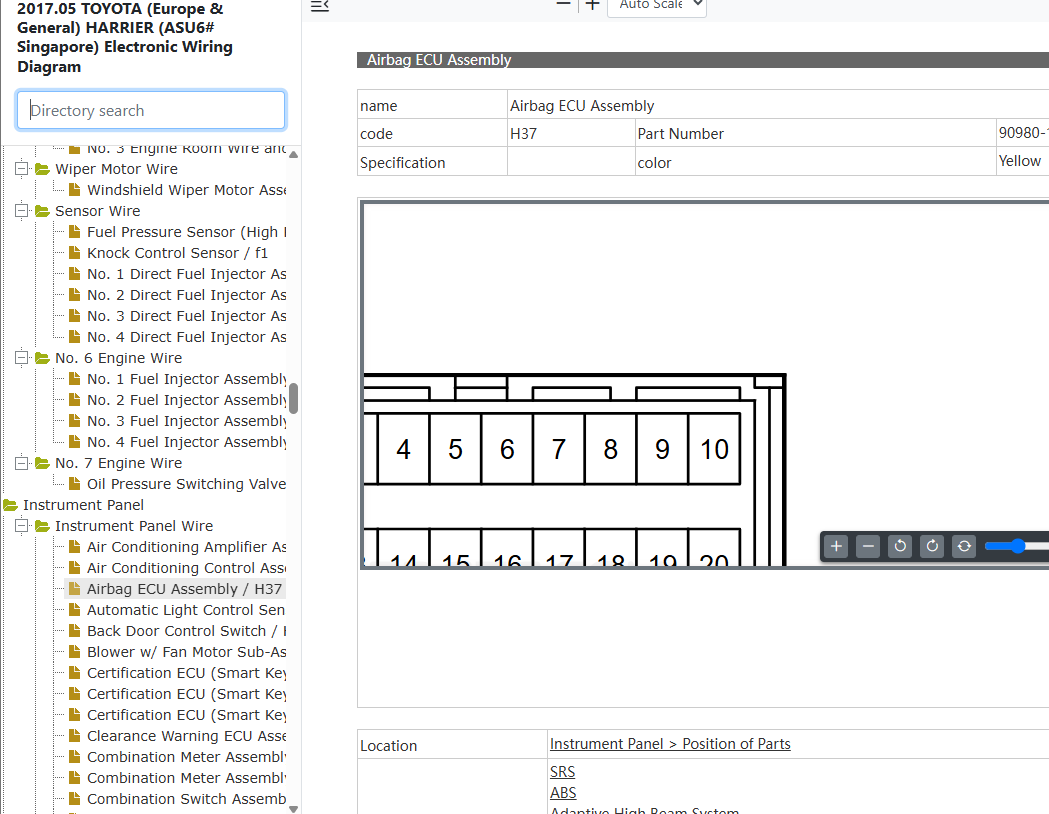The image size is (1049, 814).
Task: Select Air Conditioning Amplifier item
Action: pyautogui.click(x=187, y=547)
